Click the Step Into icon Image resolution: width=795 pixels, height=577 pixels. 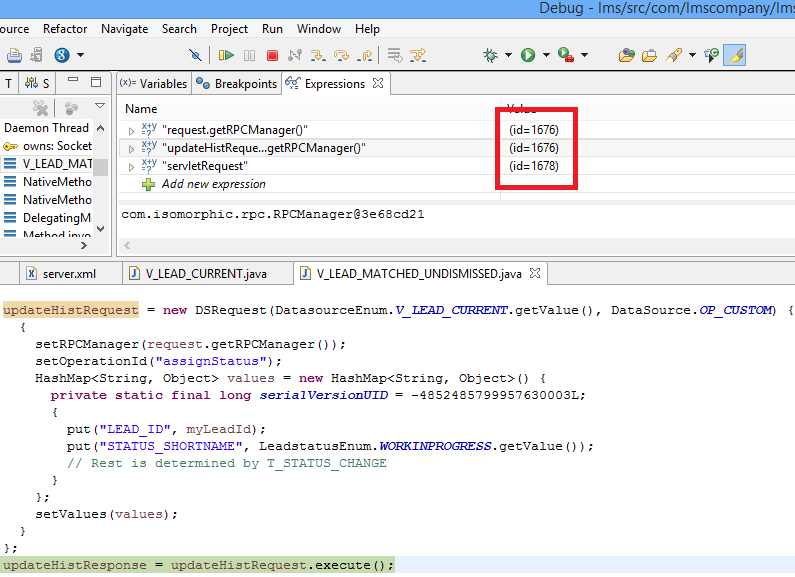(x=320, y=55)
